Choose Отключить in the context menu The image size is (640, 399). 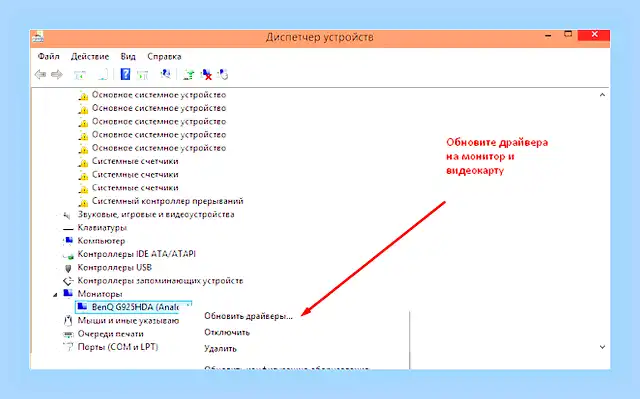pyautogui.click(x=227, y=332)
